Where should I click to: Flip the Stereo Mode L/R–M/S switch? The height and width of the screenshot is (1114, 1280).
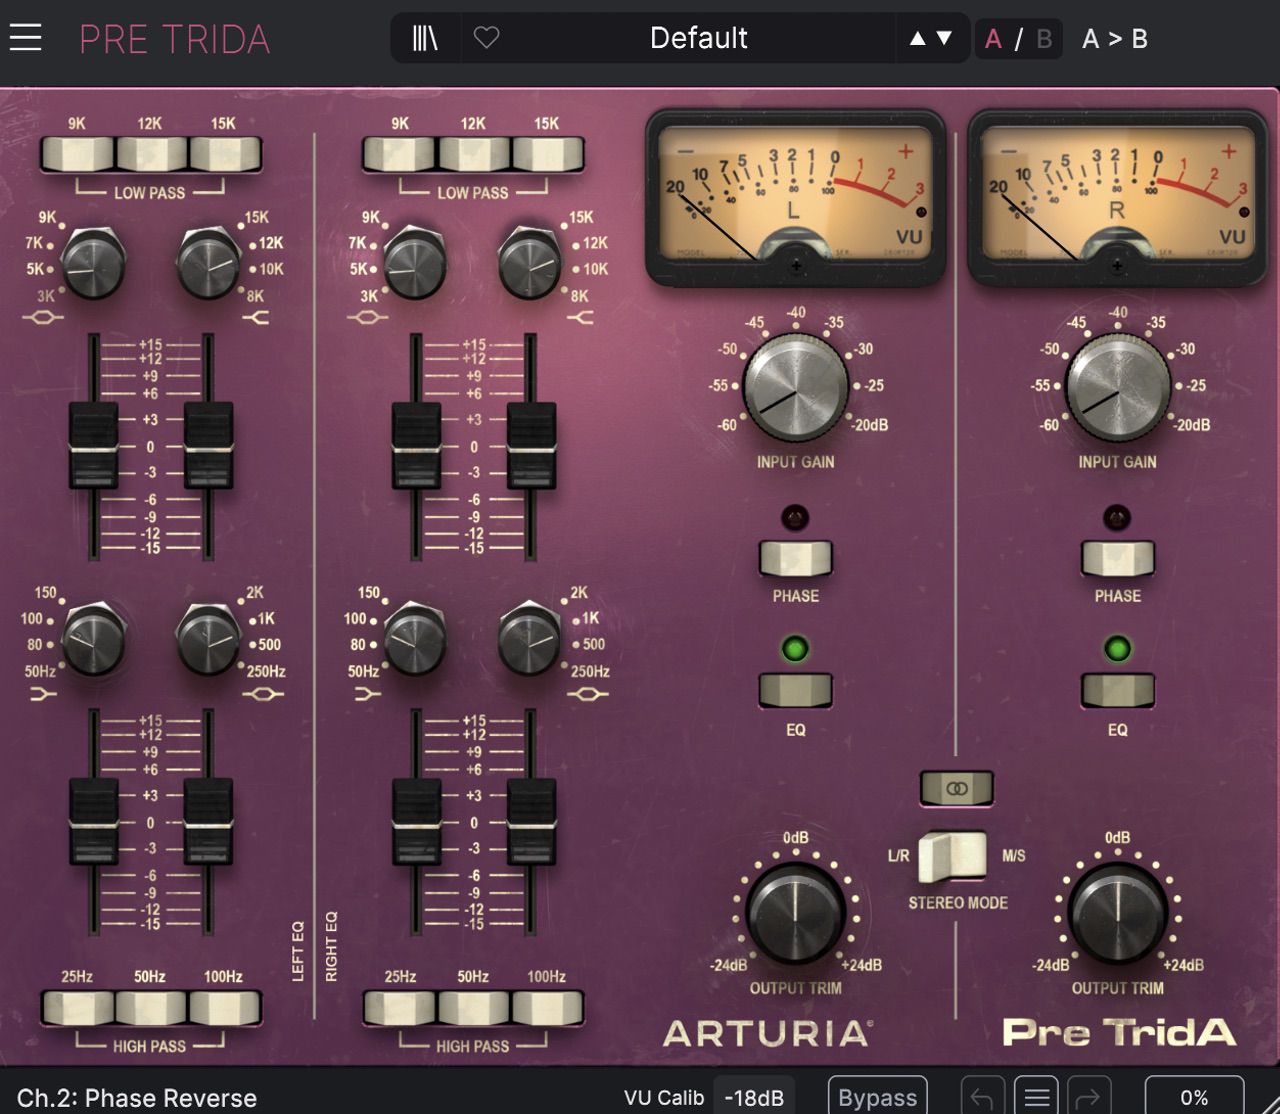coord(954,857)
